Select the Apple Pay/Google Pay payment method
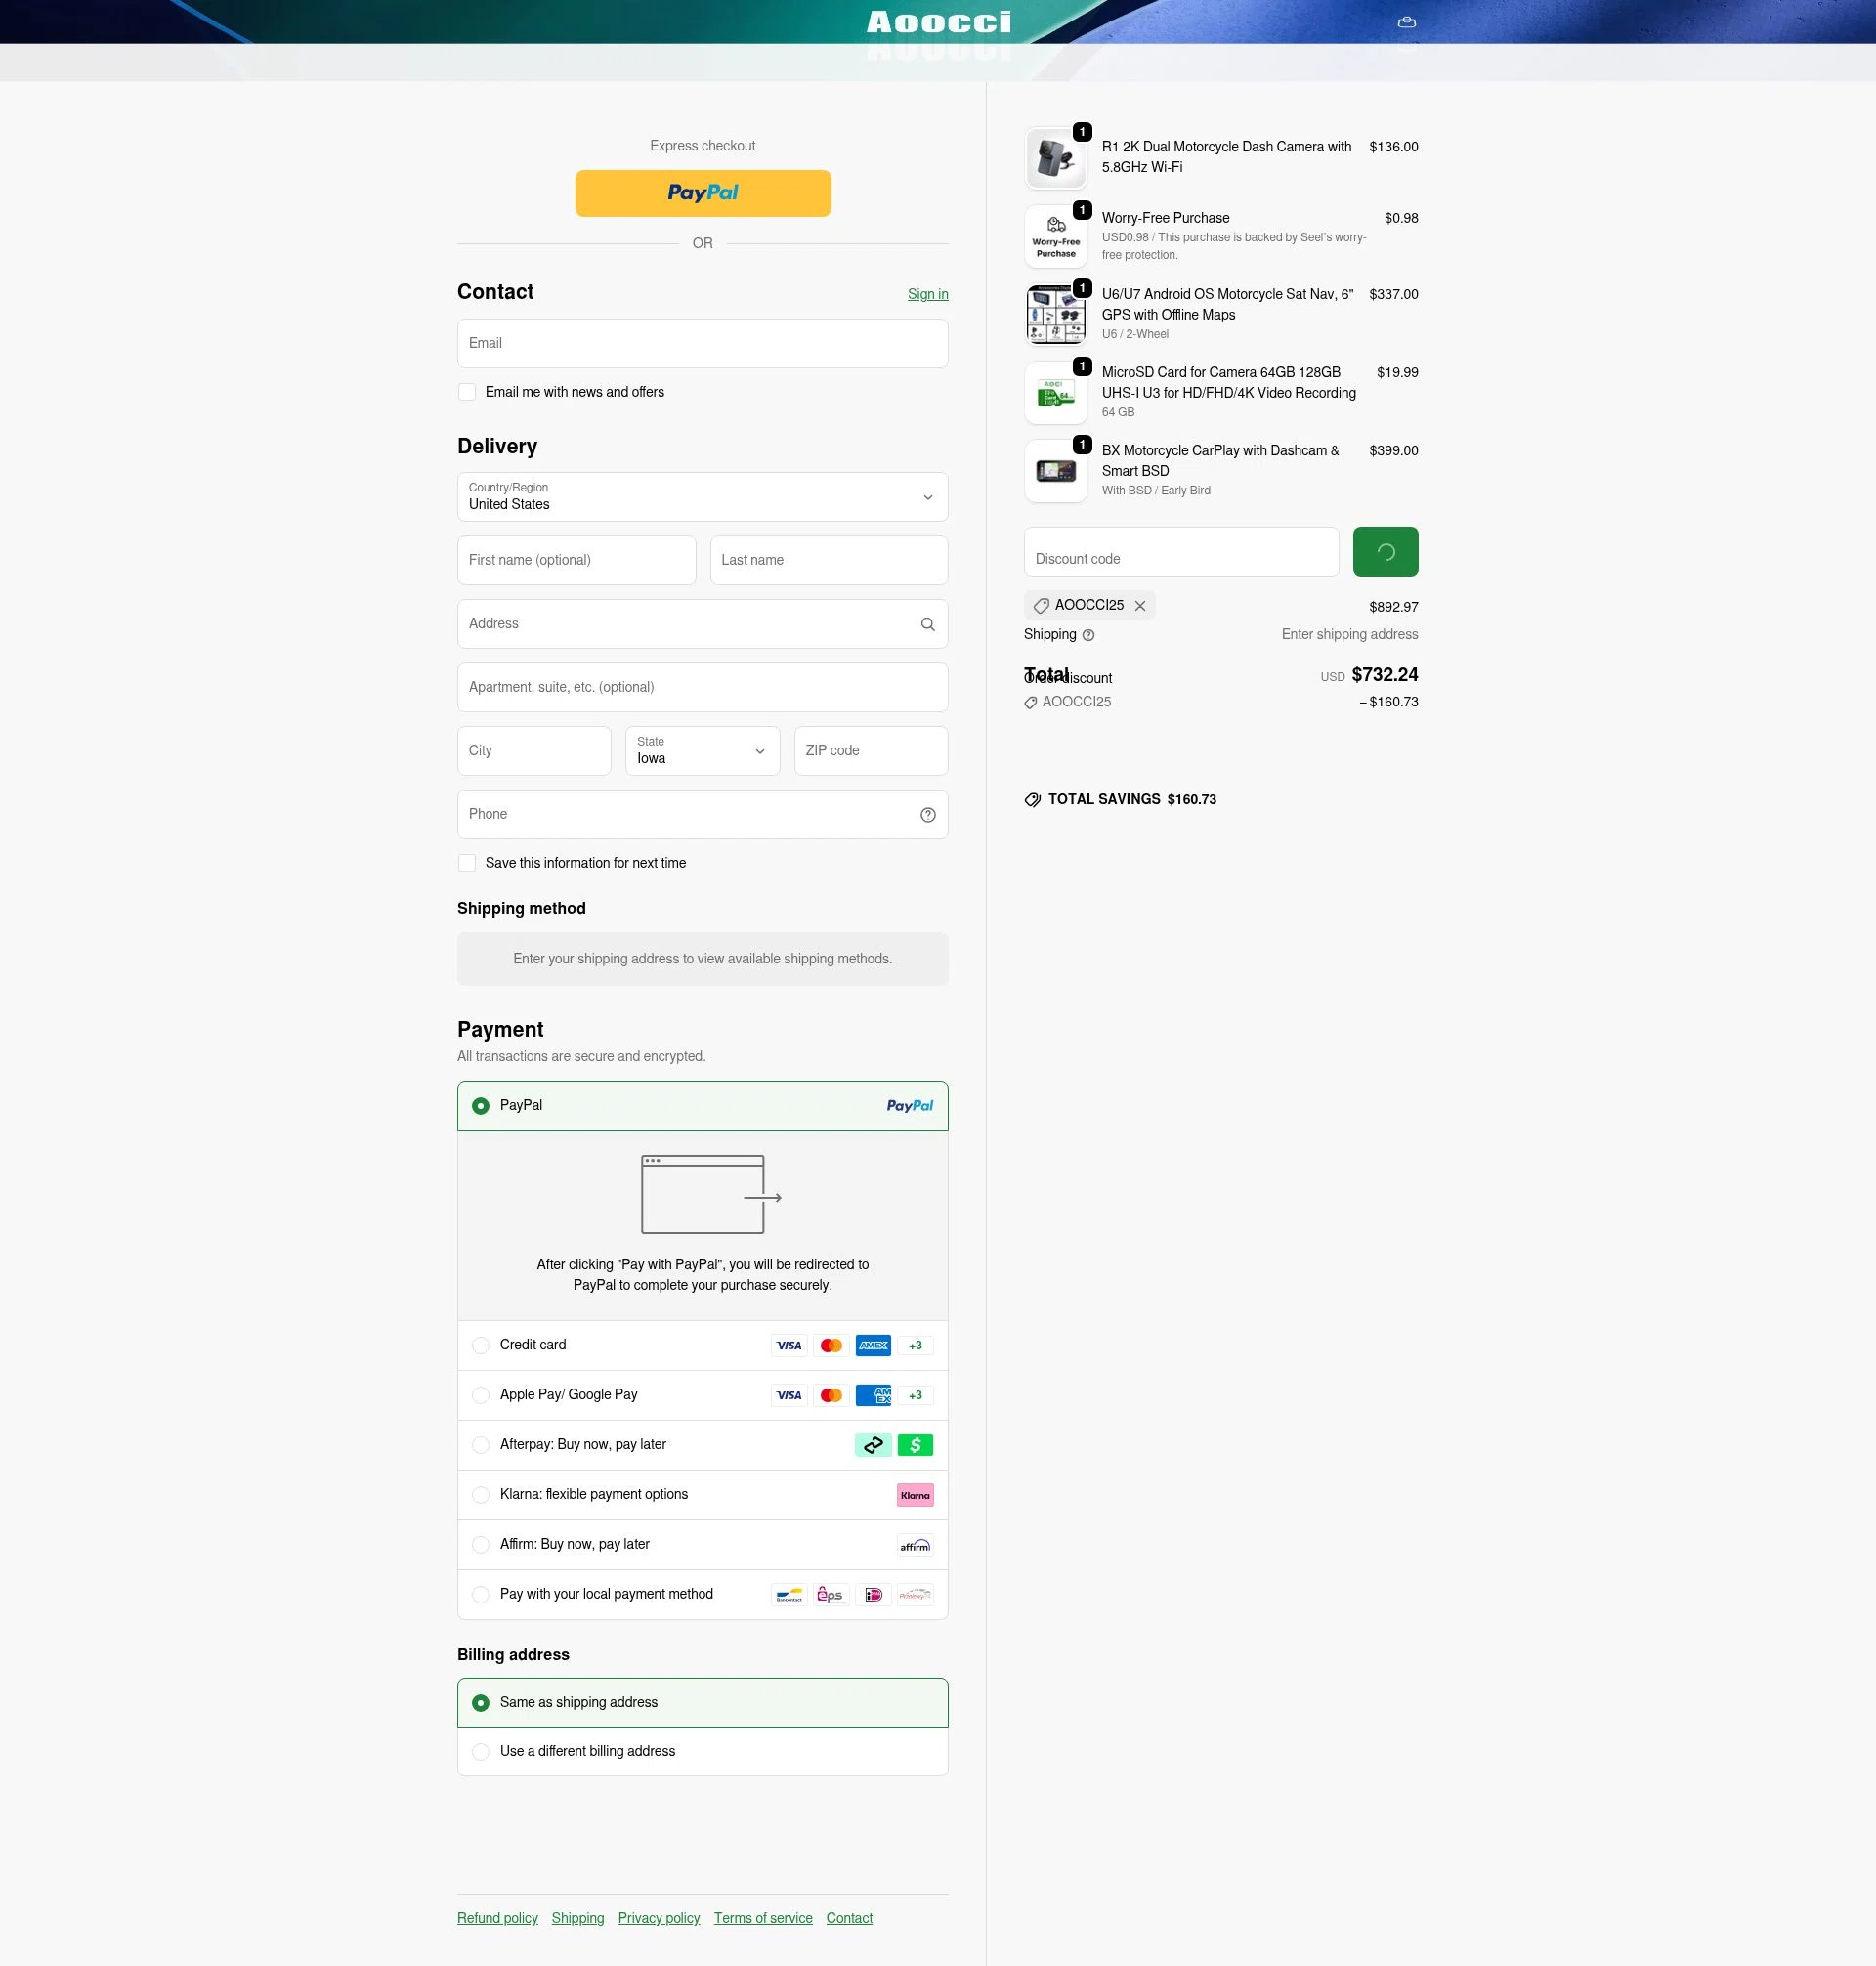Viewport: 1876px width, 1966px height. (481, 1394)
